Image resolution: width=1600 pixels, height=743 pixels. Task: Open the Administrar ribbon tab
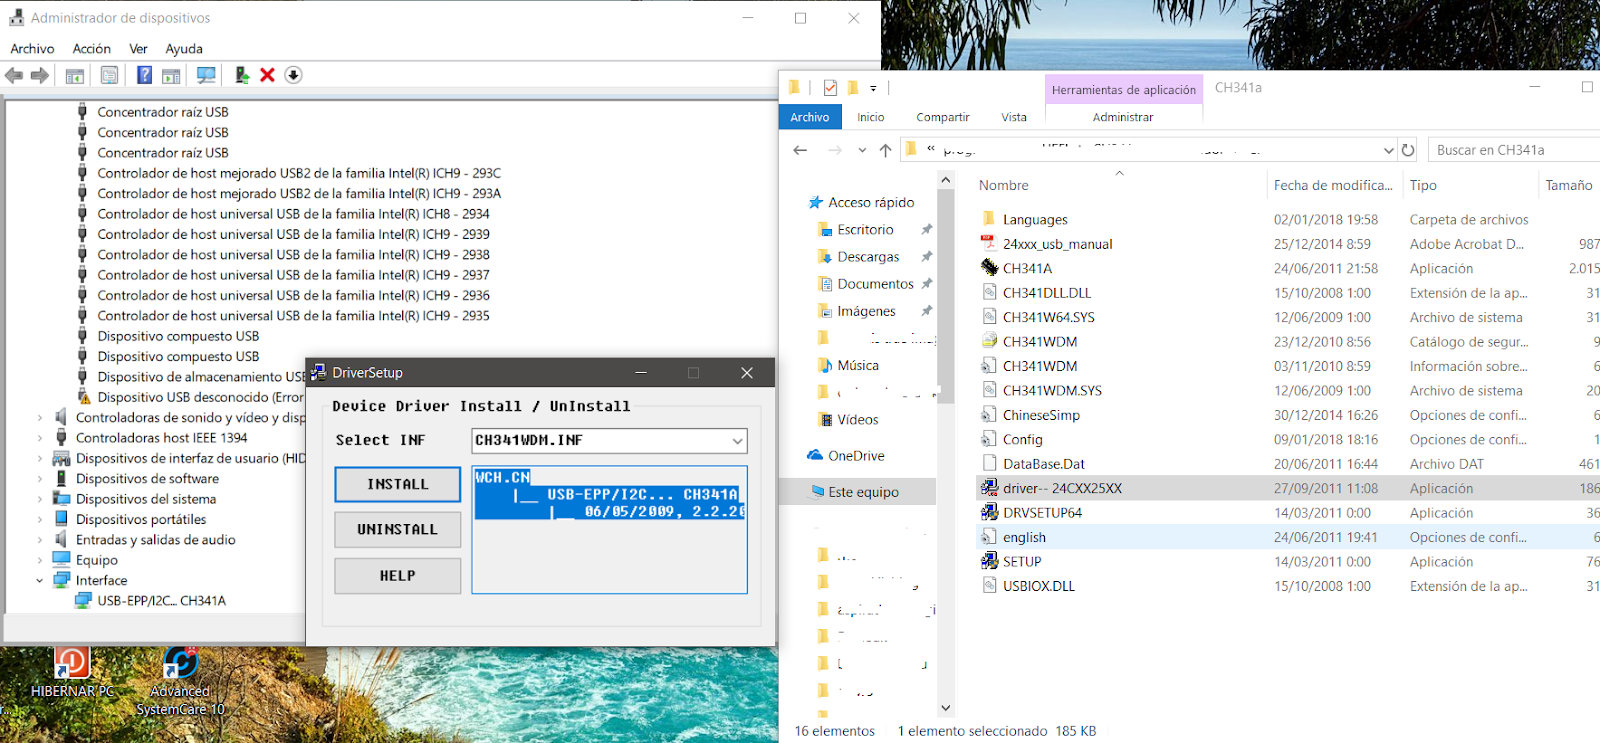(x=1123, y=117)
